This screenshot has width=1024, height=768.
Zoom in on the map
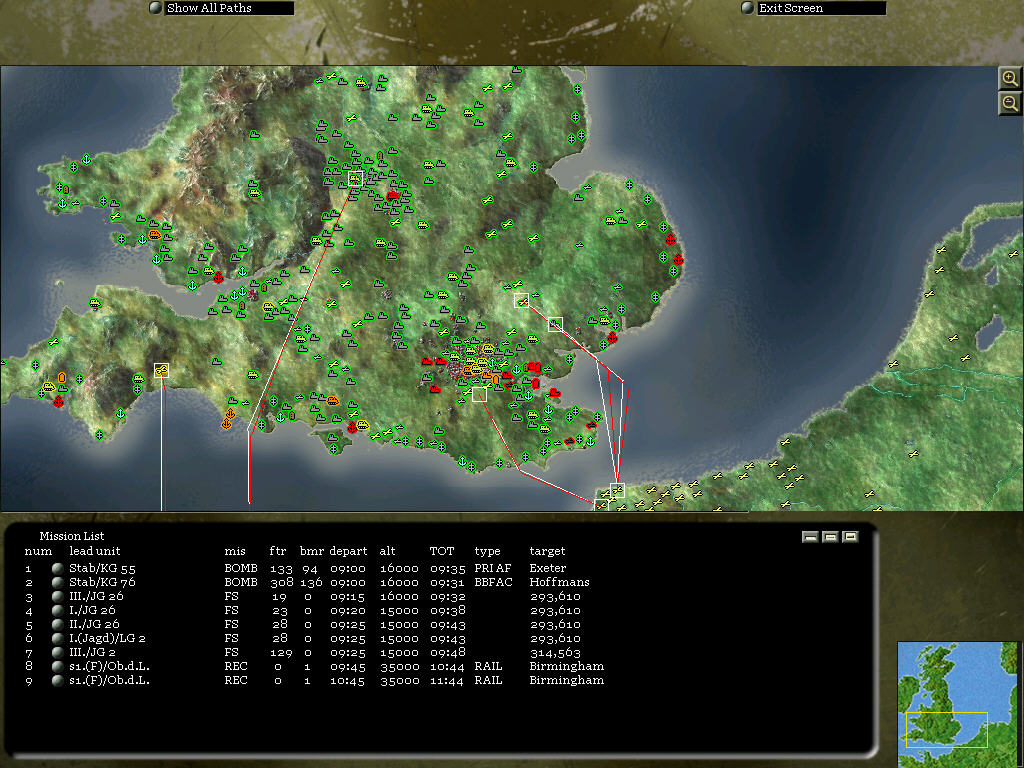click(1010, 79)
